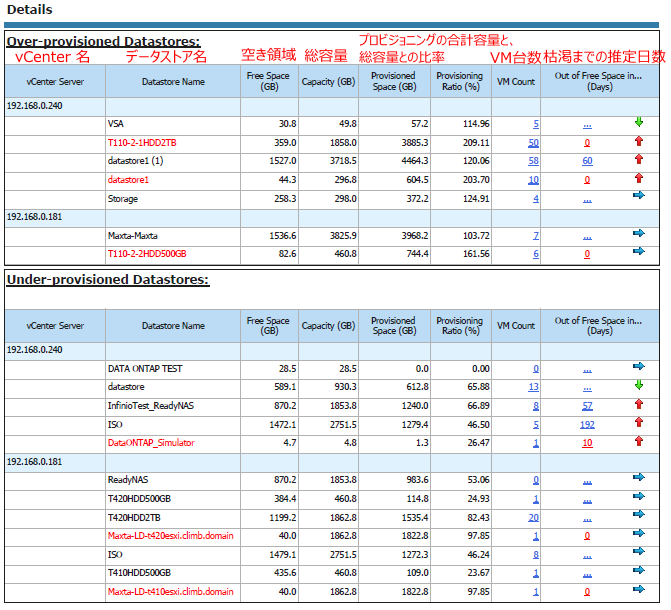The width and height of the screenshot is (671, 610).
Task: Click blue trend arrow for Maxta-Maxta
Action: (638, 233)
